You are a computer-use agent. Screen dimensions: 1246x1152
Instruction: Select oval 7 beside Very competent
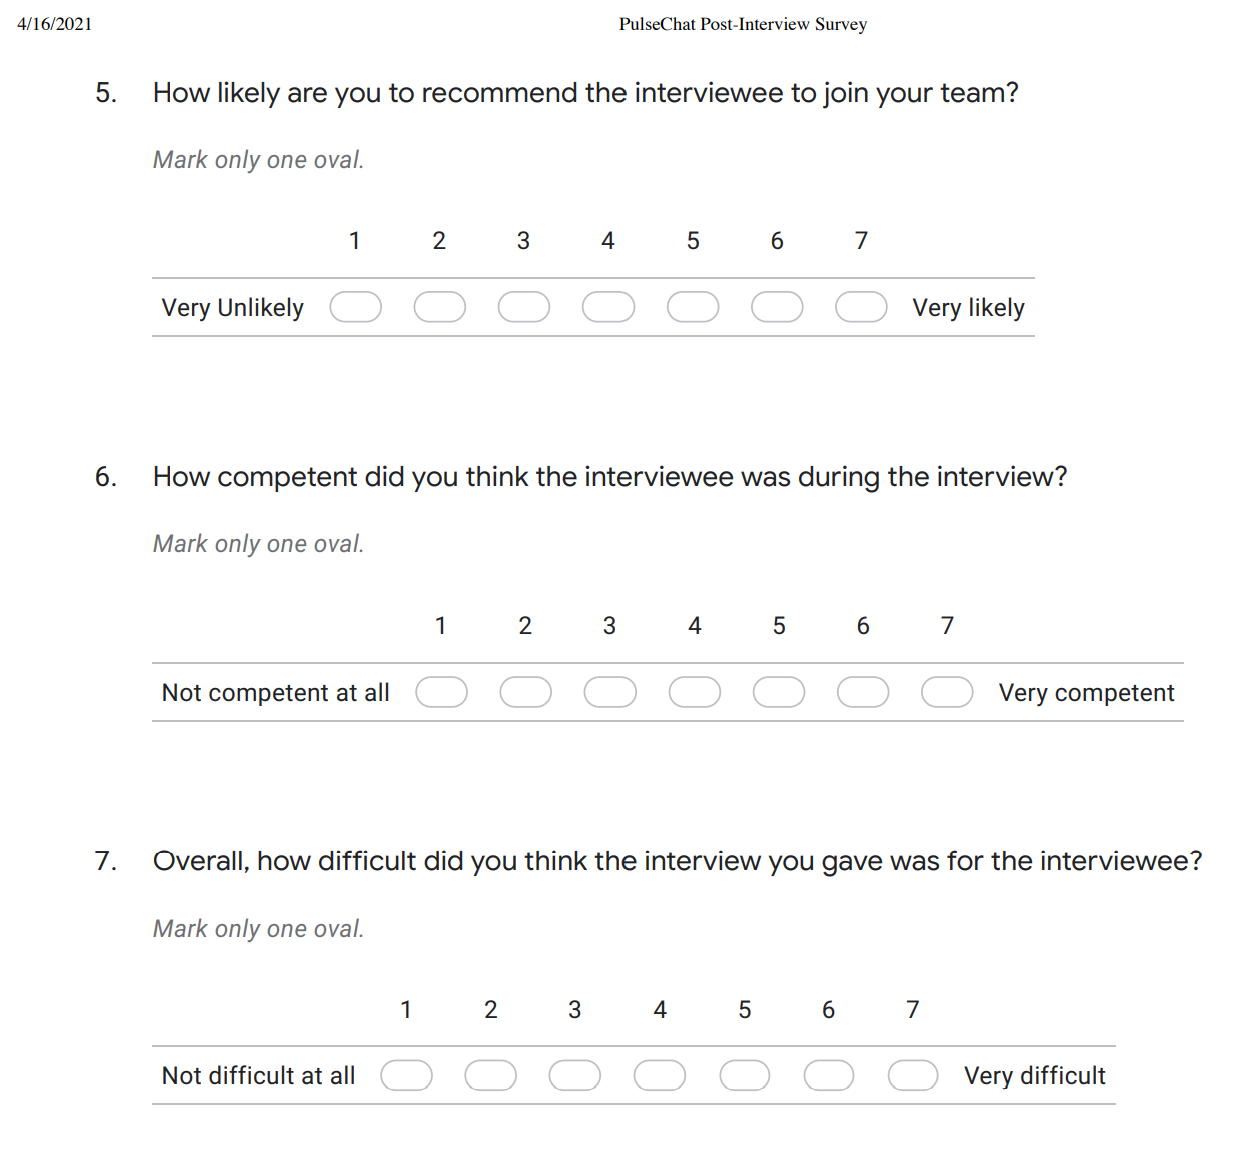pos(947,692)
